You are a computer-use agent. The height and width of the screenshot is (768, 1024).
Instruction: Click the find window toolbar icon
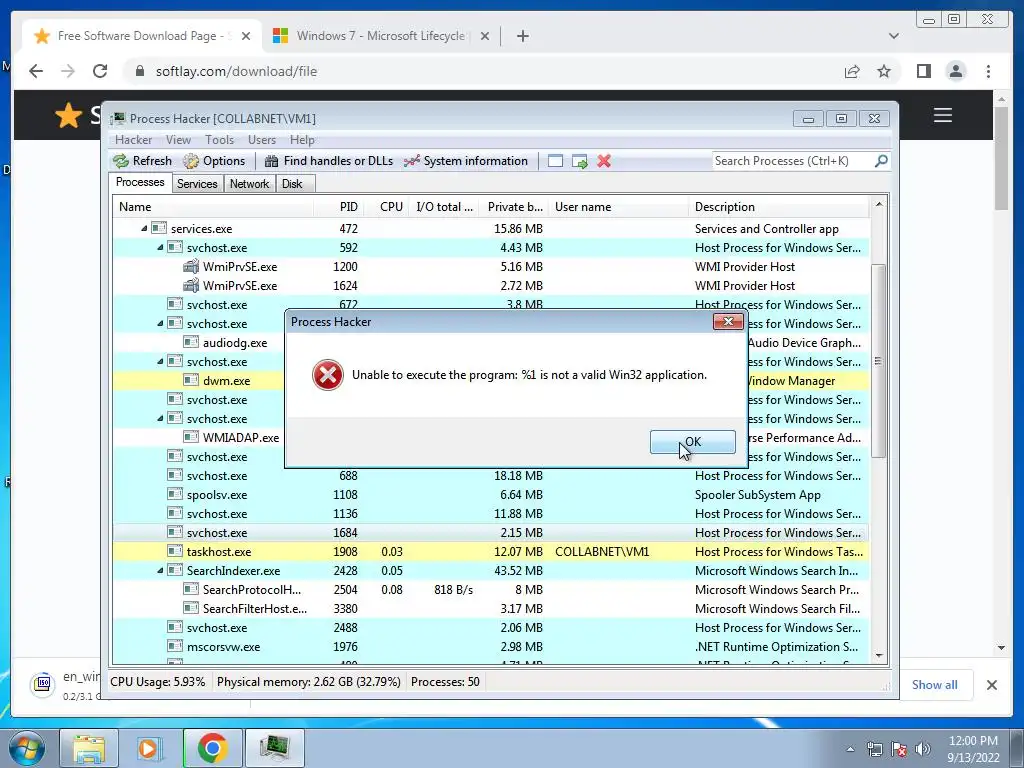point(555,161)
